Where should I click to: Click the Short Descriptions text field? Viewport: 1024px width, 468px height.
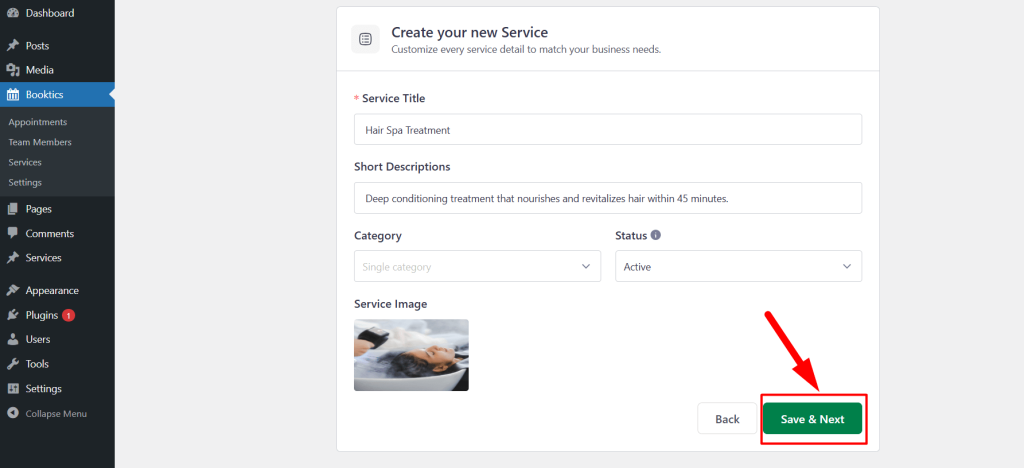(x=608, y=198)
